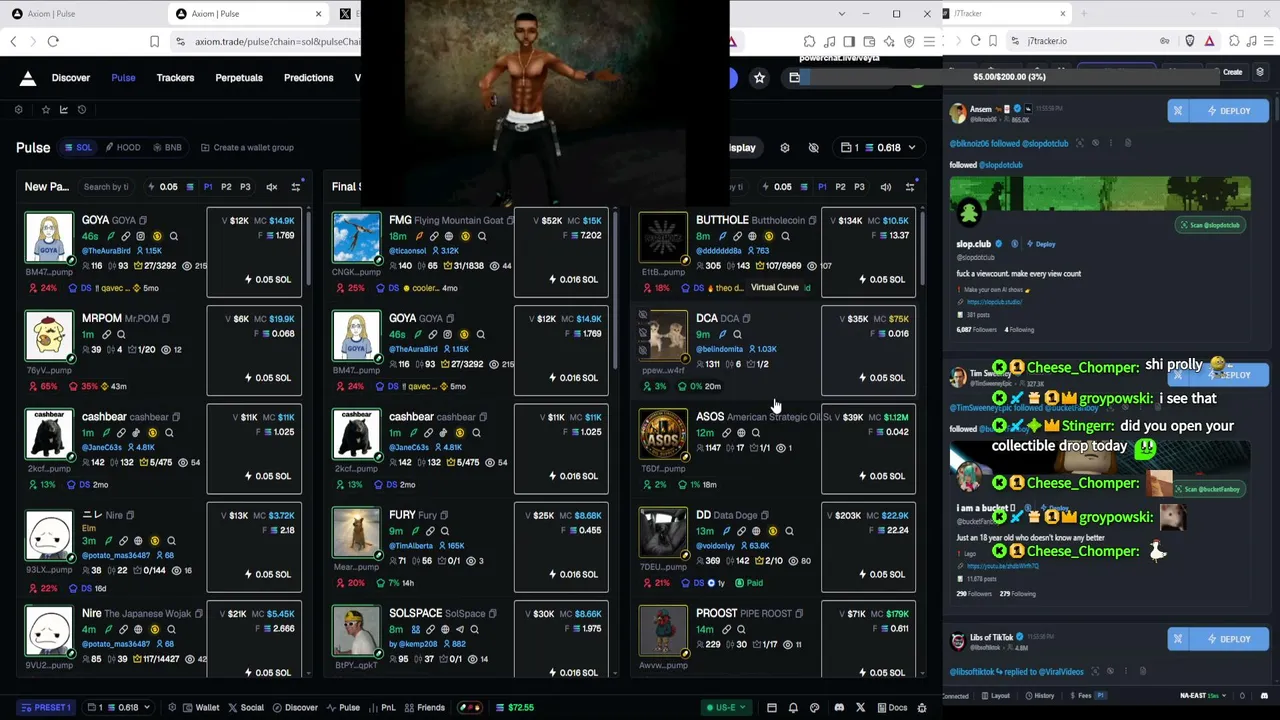This screenshot has height=720, width=1280.
Task: Open @slopdotclub link in J7Tracker
Action: [x=1000, y=165]
